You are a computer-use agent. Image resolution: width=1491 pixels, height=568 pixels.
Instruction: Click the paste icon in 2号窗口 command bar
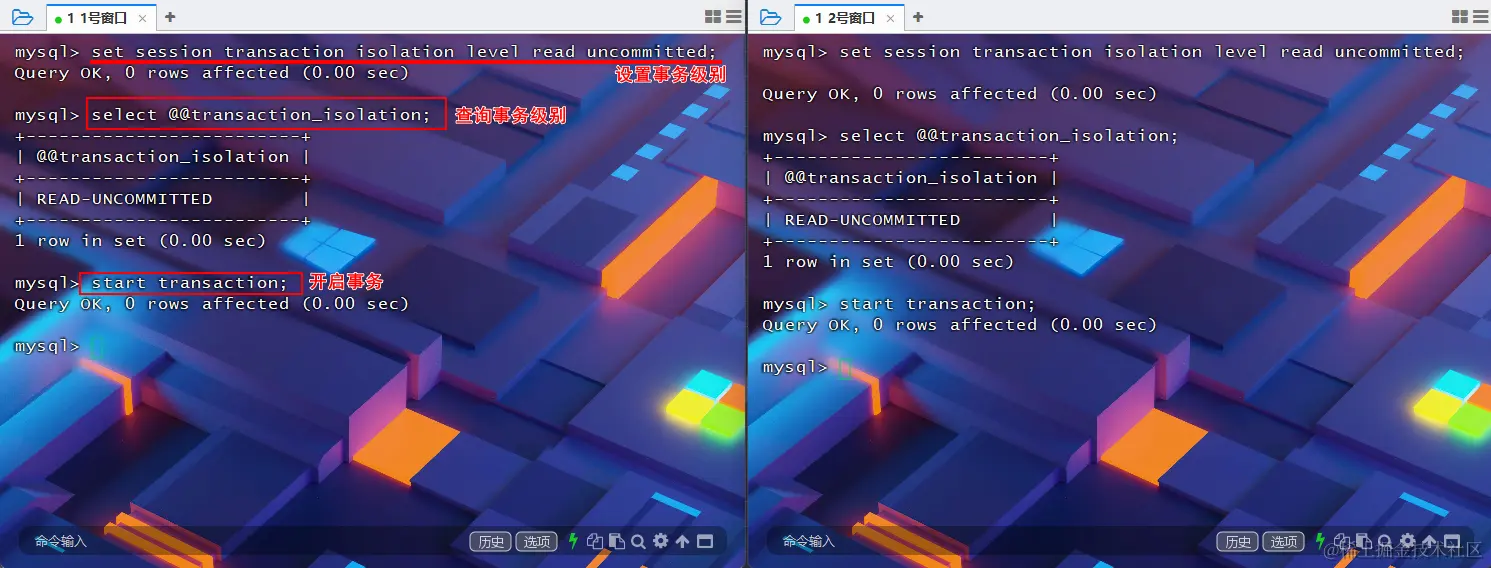1364,541
